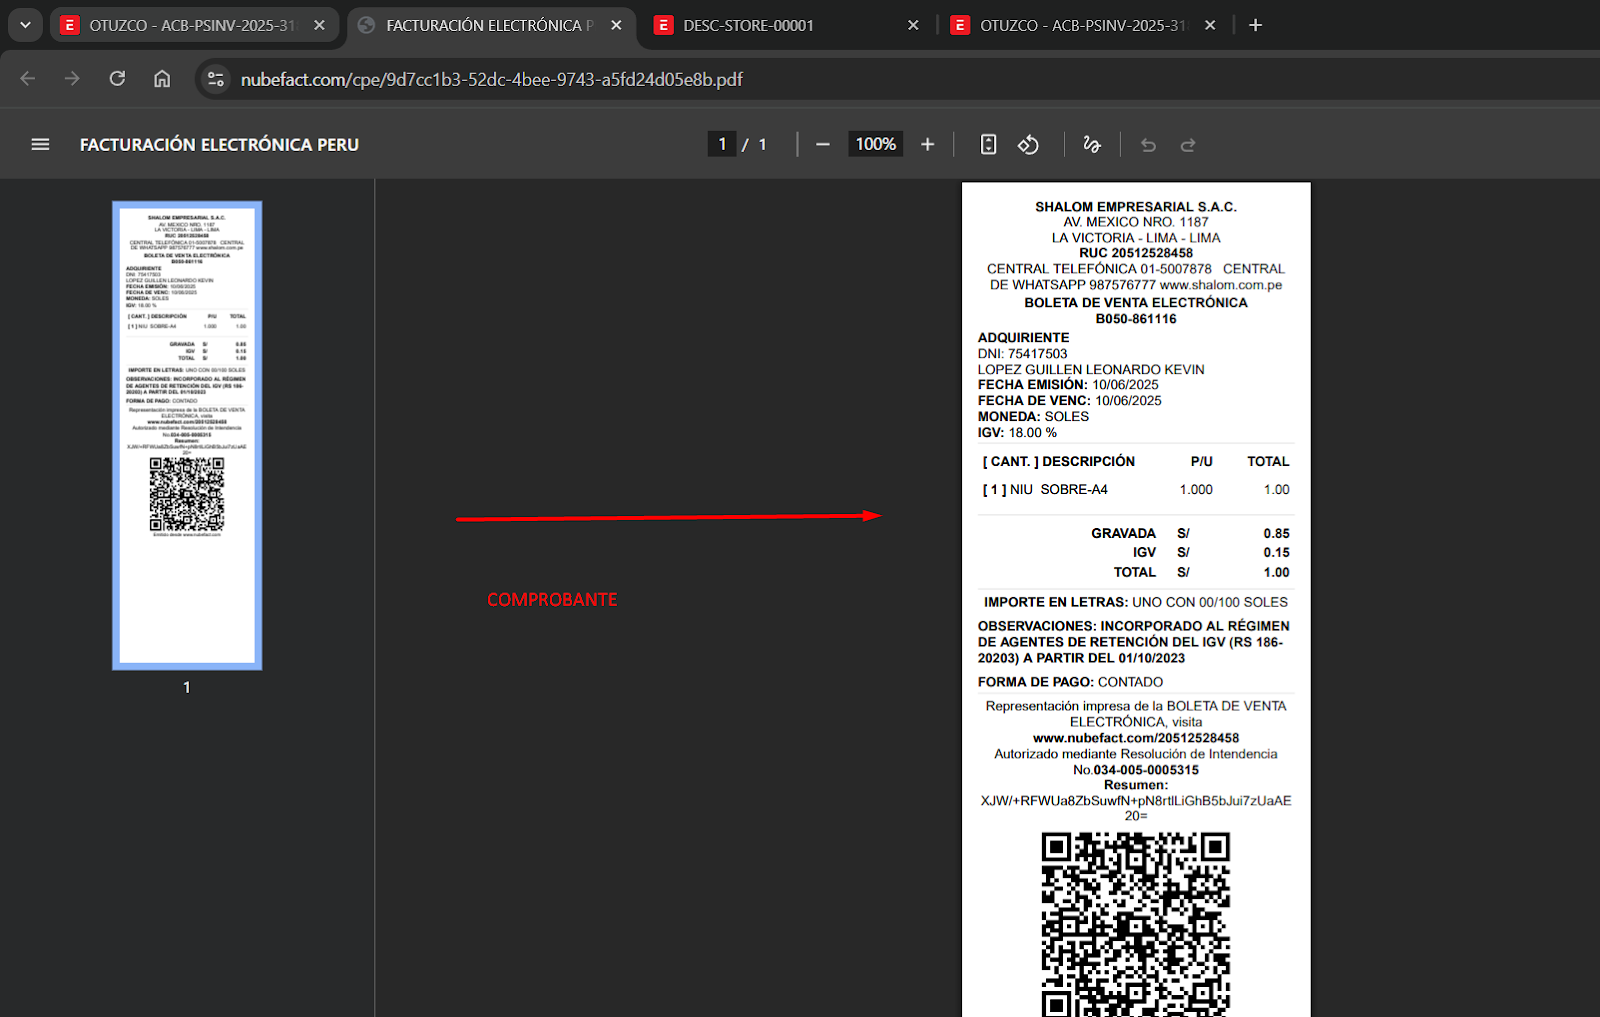
Task: Reload the current page
Action: coord(117,79)
